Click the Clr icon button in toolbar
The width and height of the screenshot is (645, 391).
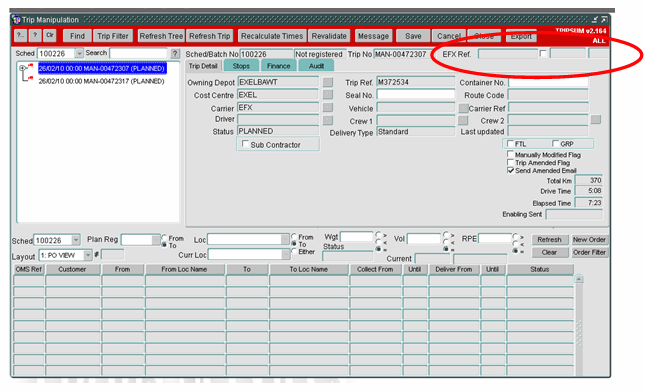click(x=50, y=35)
